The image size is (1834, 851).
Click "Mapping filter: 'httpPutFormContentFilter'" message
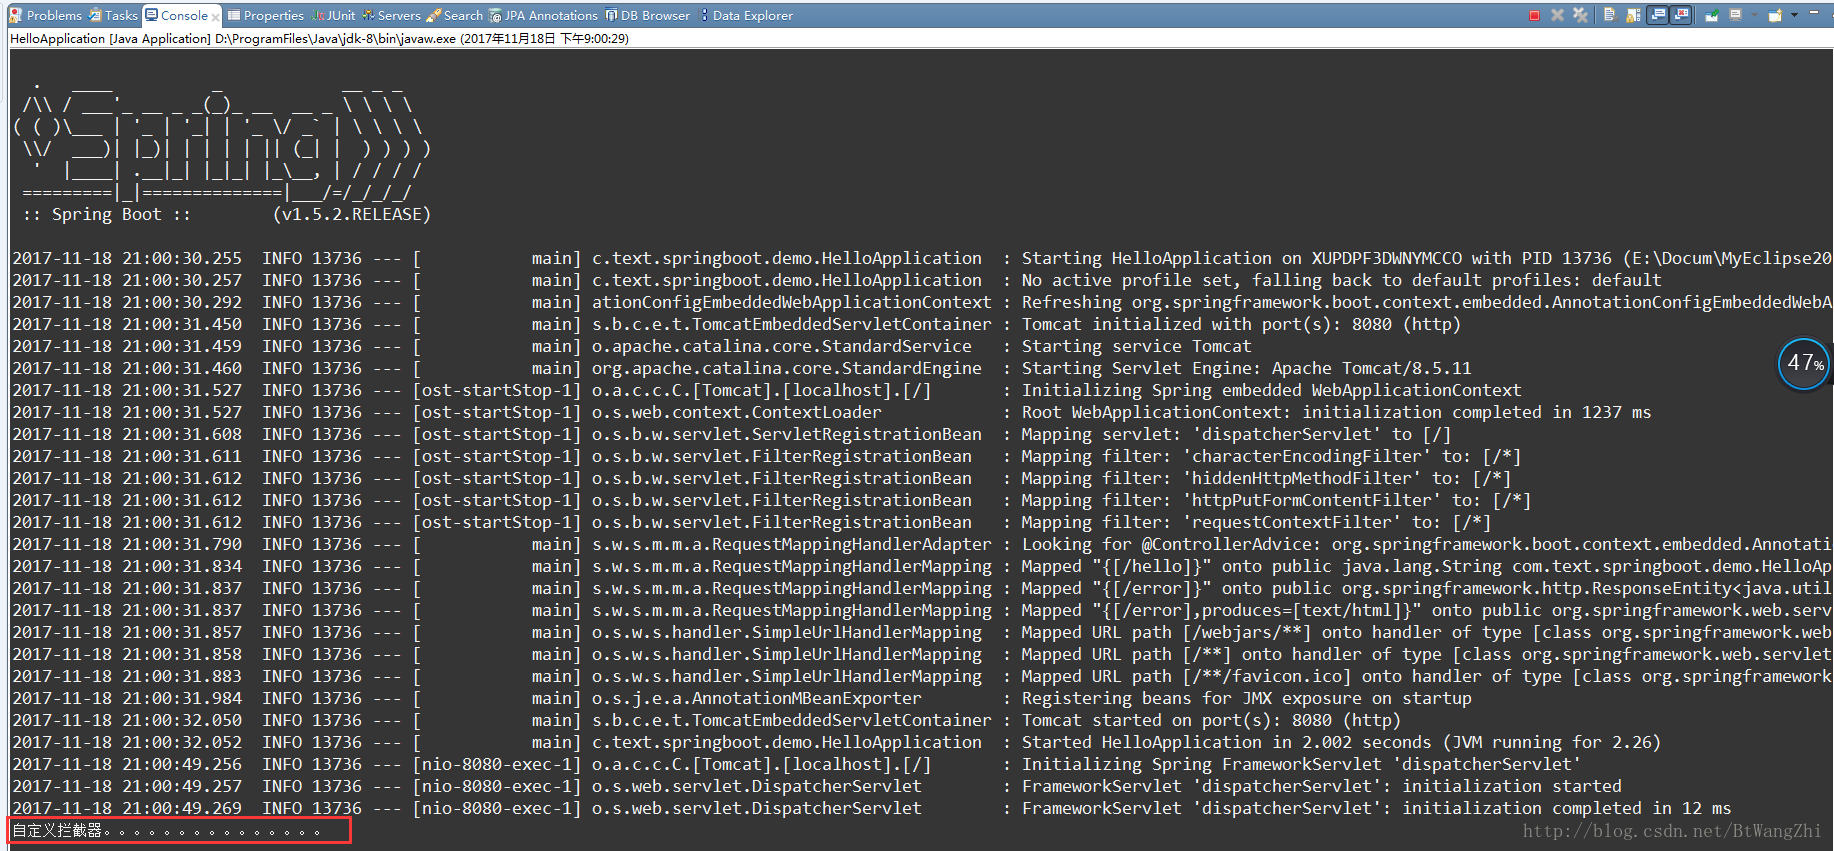pos(1276,500)
